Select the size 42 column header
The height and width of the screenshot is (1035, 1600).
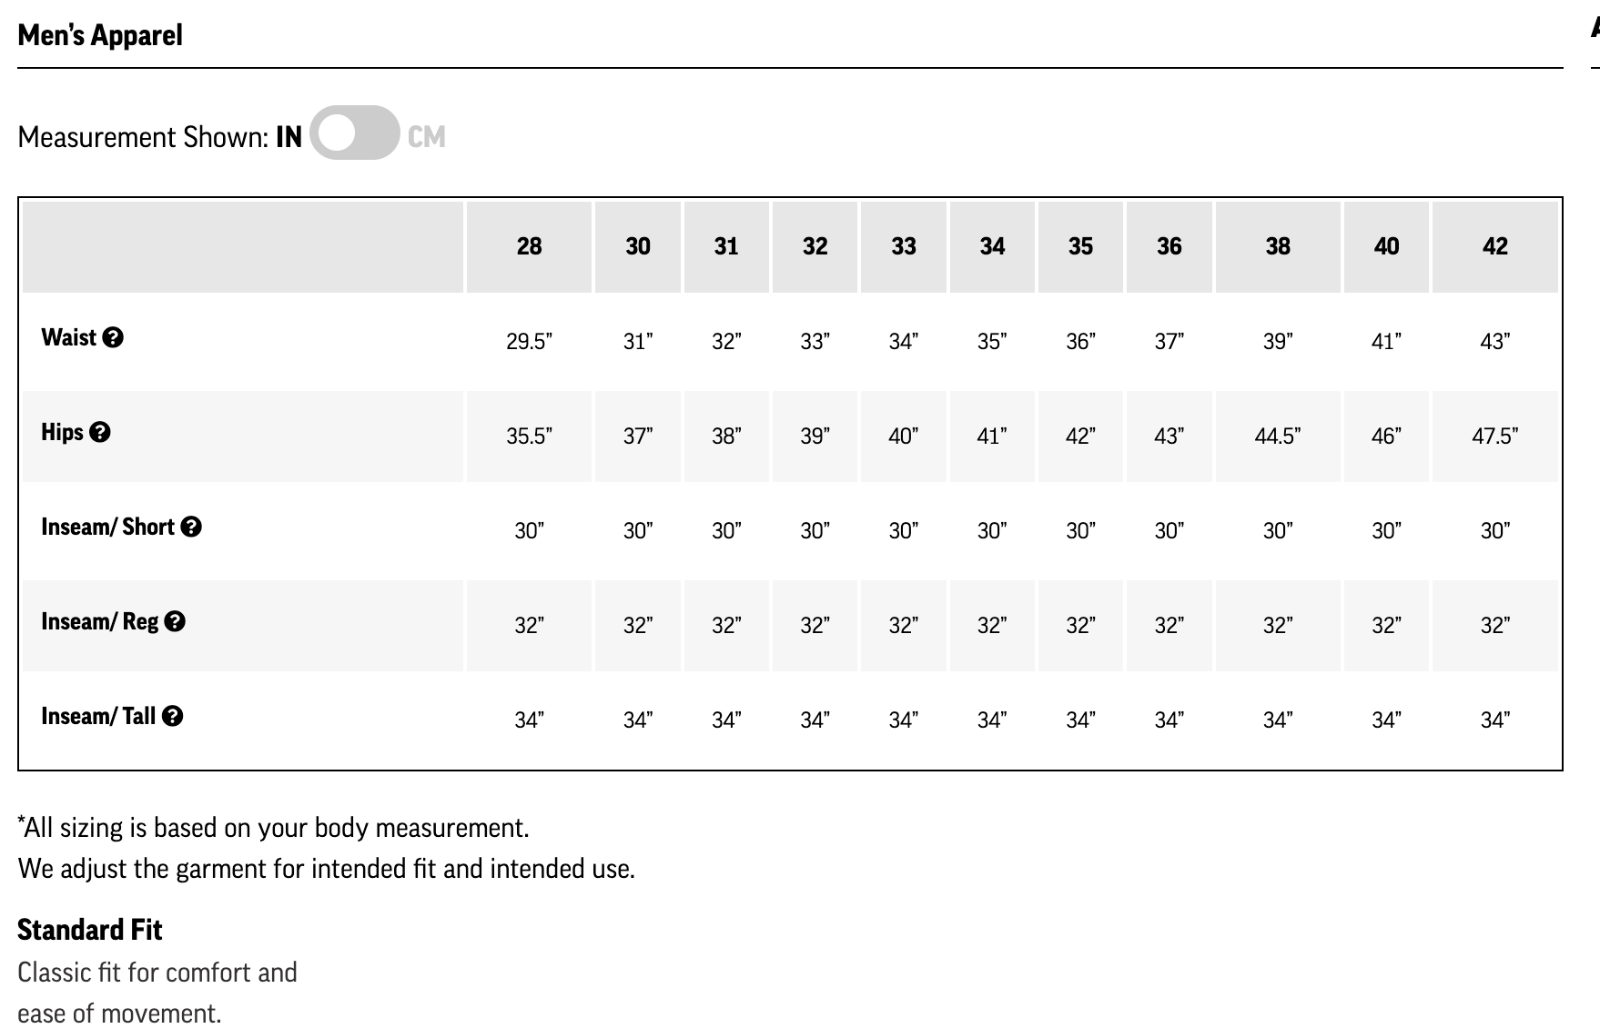pyautogui.click(x=1495, y=246)
